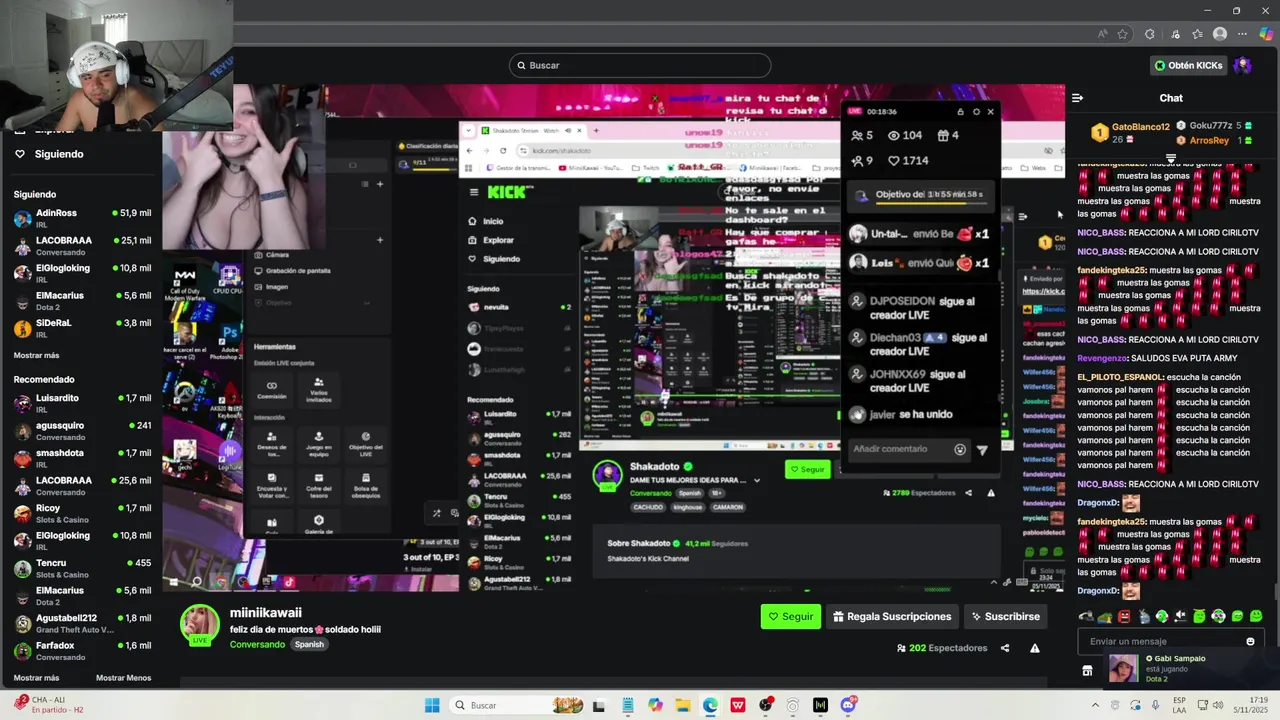Click the EL_PILOTO_ESPANOL username in chat

click(1120, 377)
